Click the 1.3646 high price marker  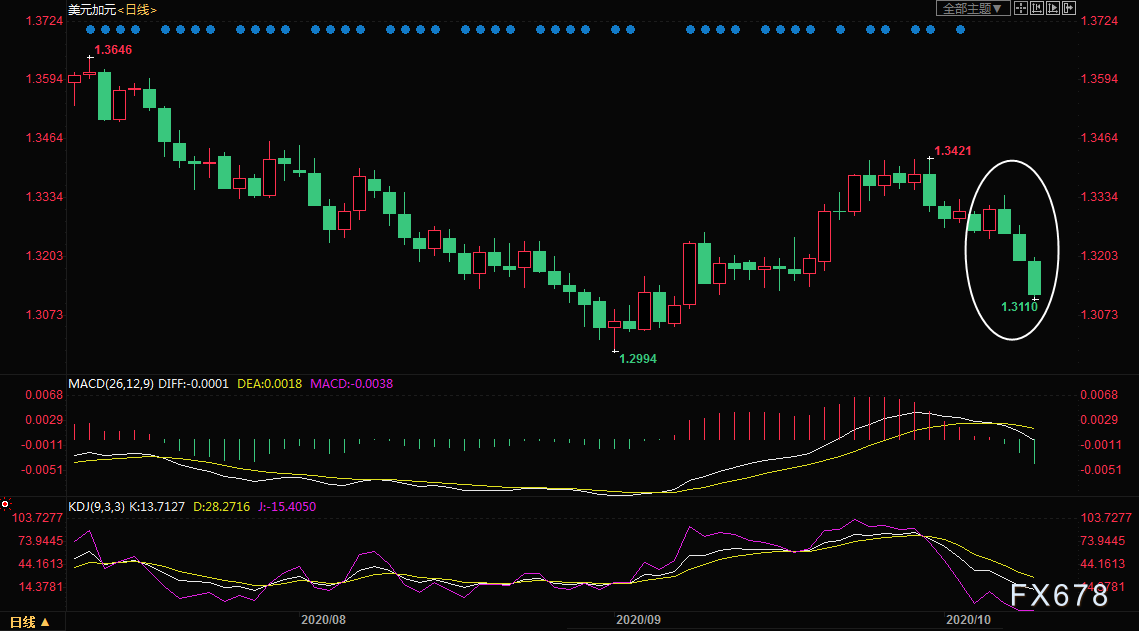click(x=113, y=49)
